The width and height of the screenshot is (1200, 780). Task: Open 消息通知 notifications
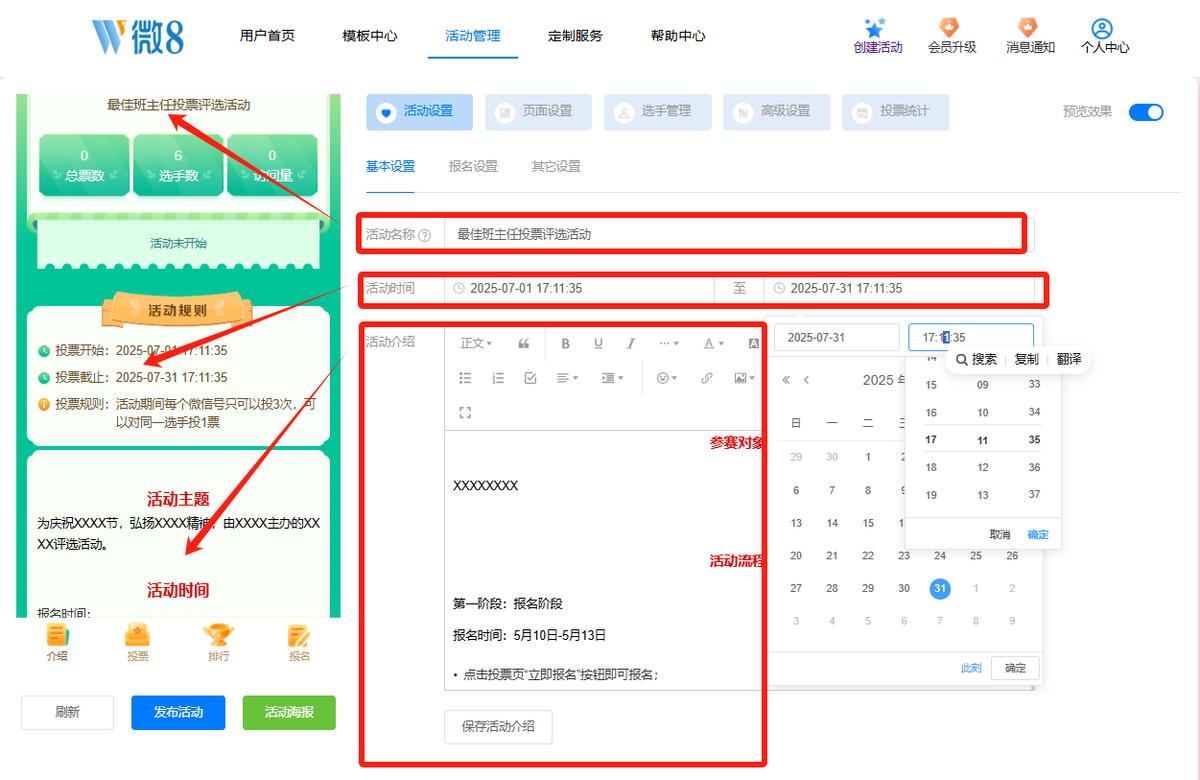[x=1029, y=36]
